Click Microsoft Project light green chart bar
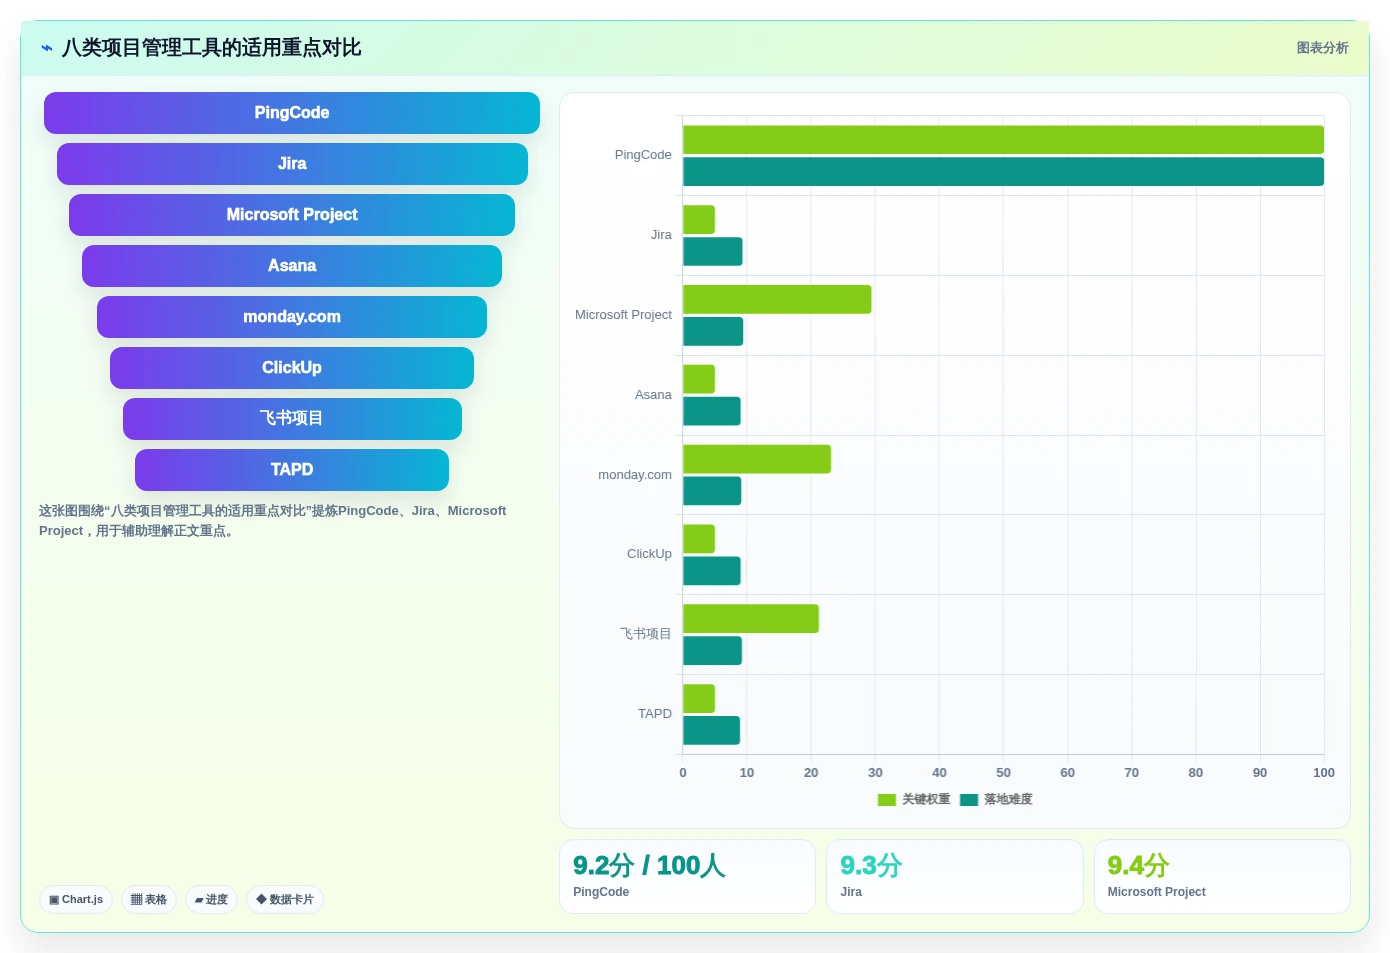The width and height of the screenshot is (1390, 953). point(777,300)
